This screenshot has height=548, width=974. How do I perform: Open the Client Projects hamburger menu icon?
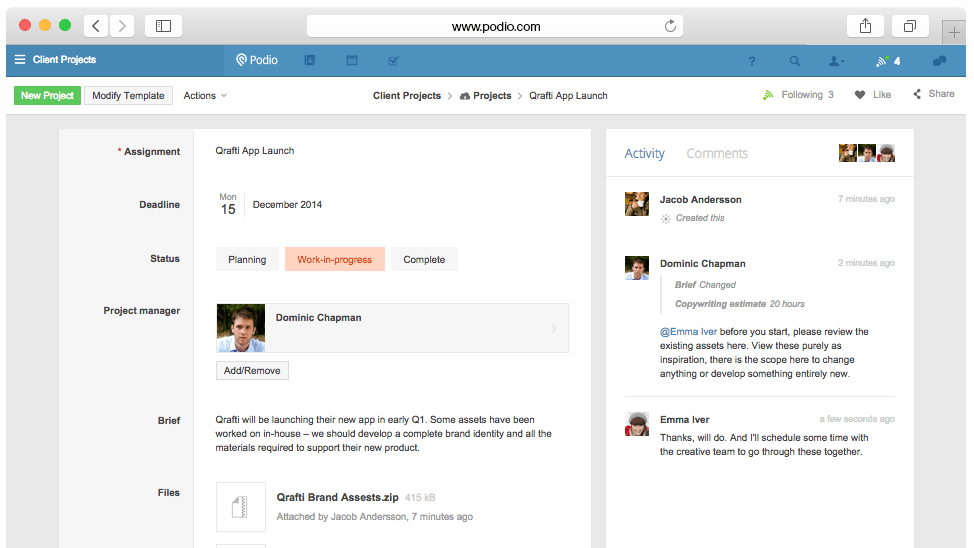pyautogui.click(x=20, y=60)
